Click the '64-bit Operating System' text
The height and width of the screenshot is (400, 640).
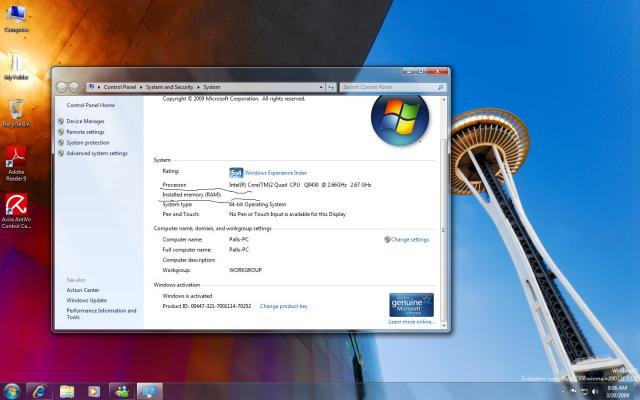pyautogui.click(x=258, y=204)
